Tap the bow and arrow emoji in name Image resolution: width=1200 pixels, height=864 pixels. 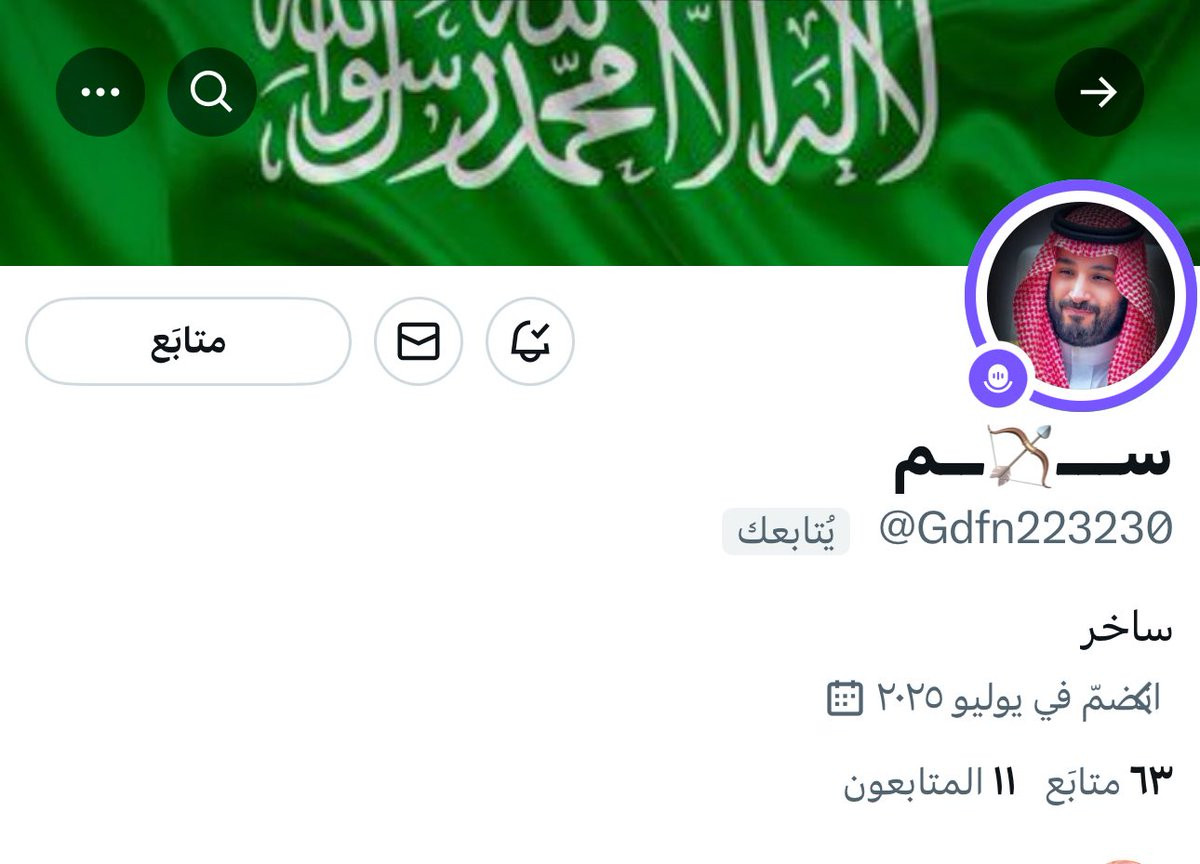coord(1020,455)
